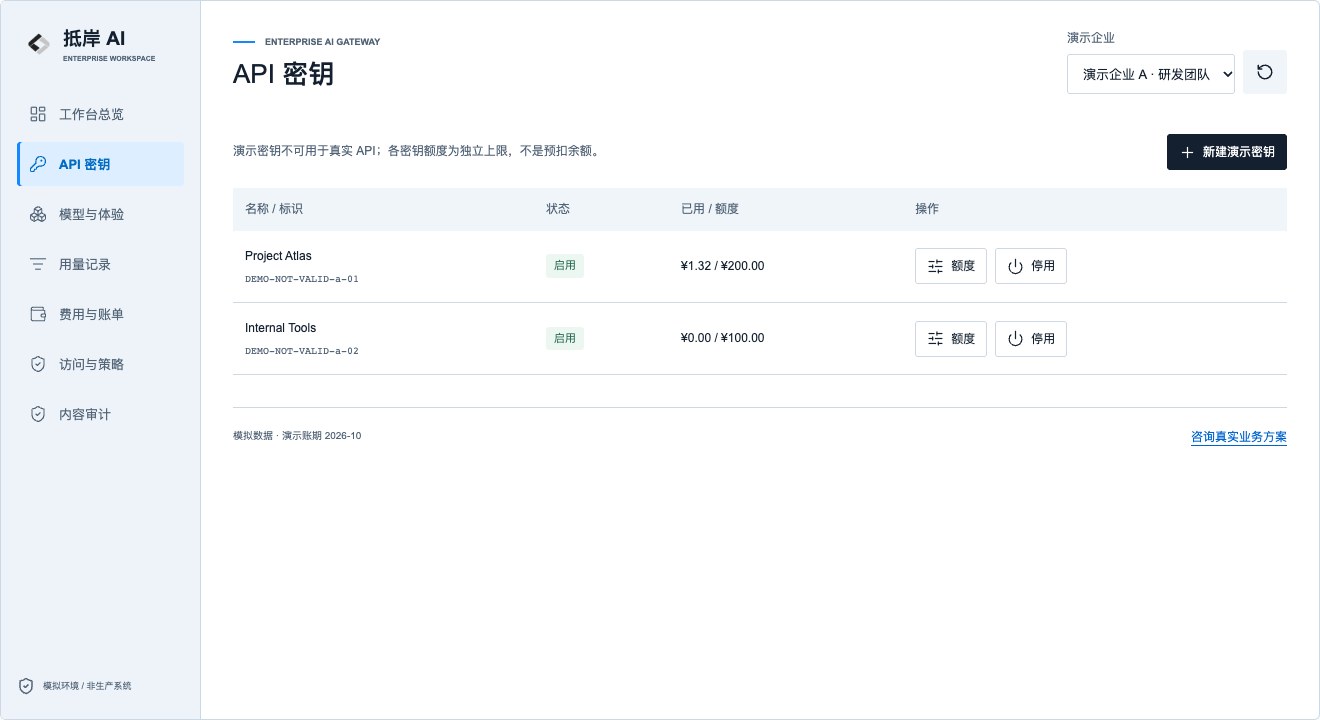Image resolution: width=1320 pixels, height=720 pixels.
Task: Adjust 额度 for Internal Tools
Action: tap(951, 339)
